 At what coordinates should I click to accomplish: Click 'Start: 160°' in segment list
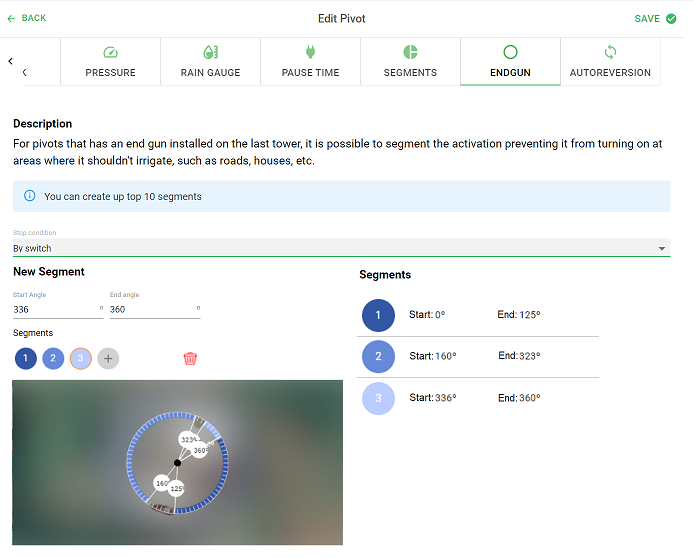(x=433, y=356)
